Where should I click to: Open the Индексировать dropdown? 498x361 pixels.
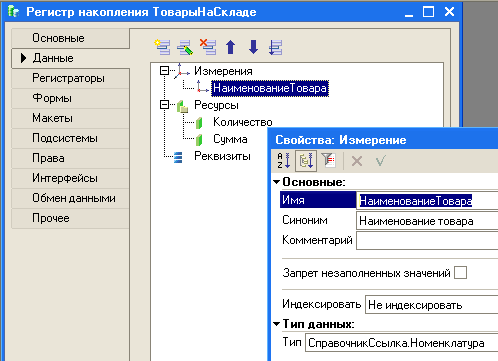click(x=431, y=305)
